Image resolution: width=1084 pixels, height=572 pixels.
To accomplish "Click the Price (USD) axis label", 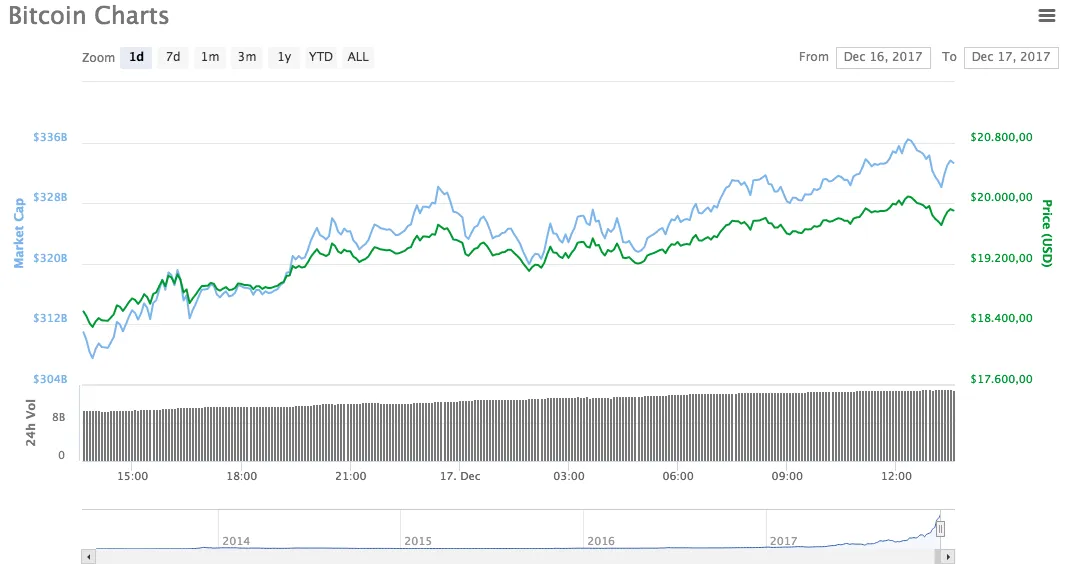I will tap(1047, 233).
